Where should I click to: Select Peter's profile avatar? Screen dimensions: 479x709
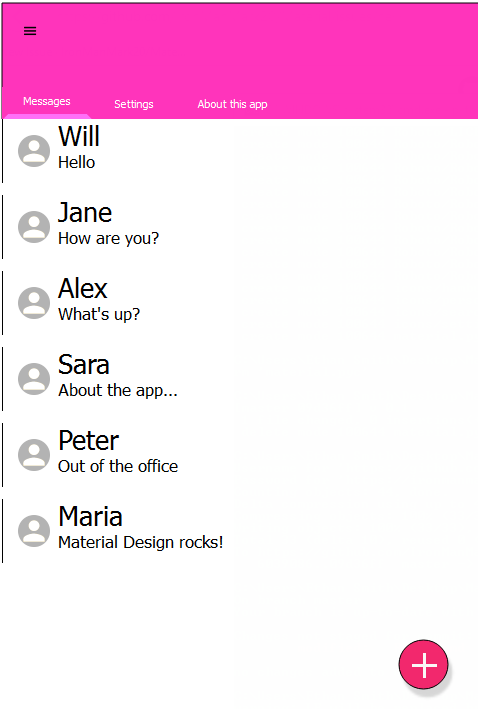coord(34,455)
